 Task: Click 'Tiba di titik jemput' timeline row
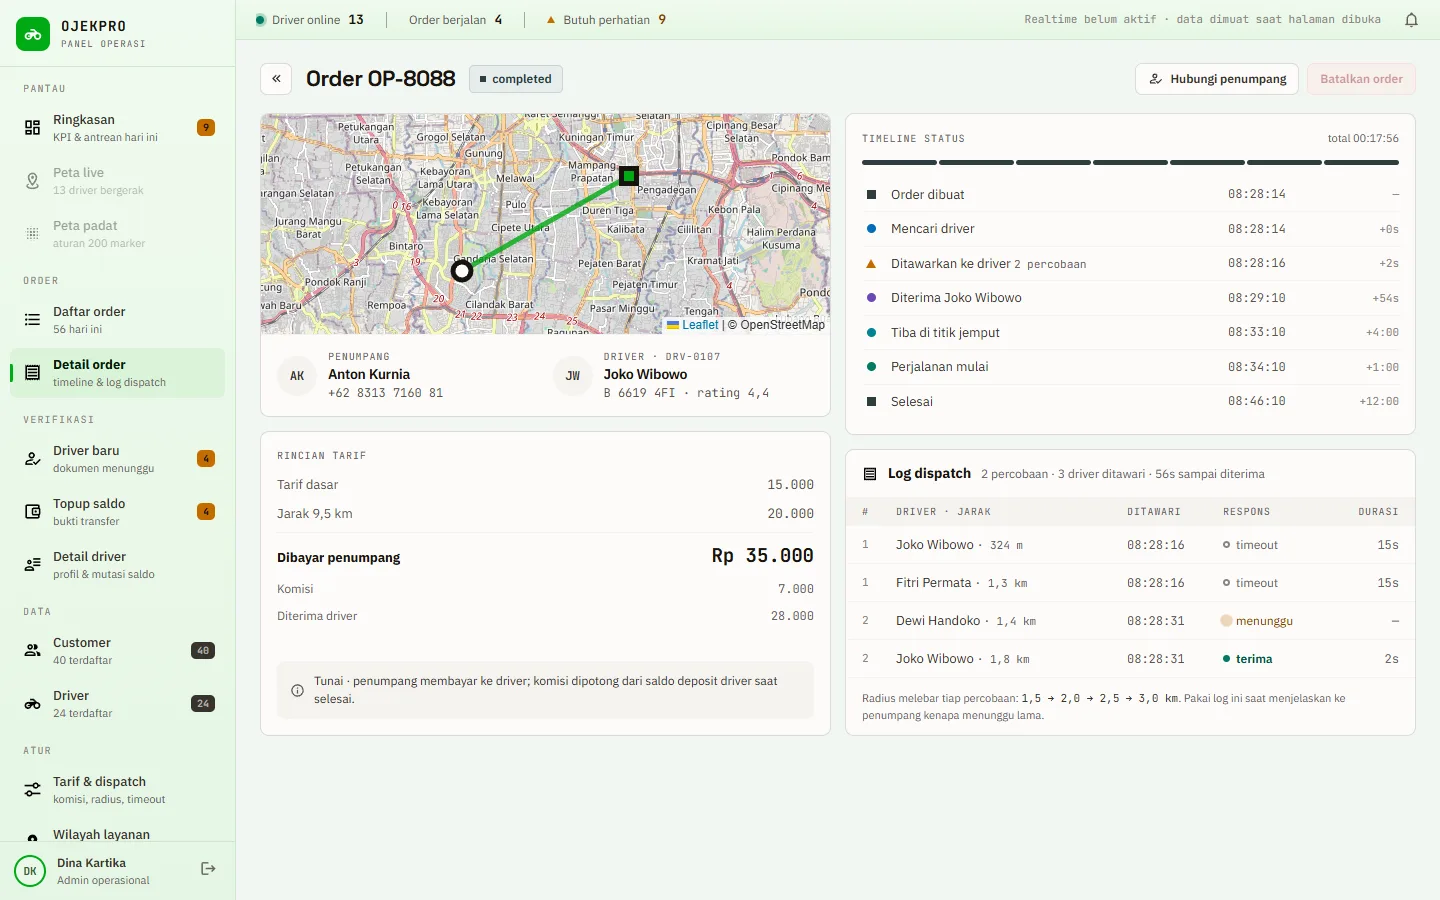[x=1130, y=333]
